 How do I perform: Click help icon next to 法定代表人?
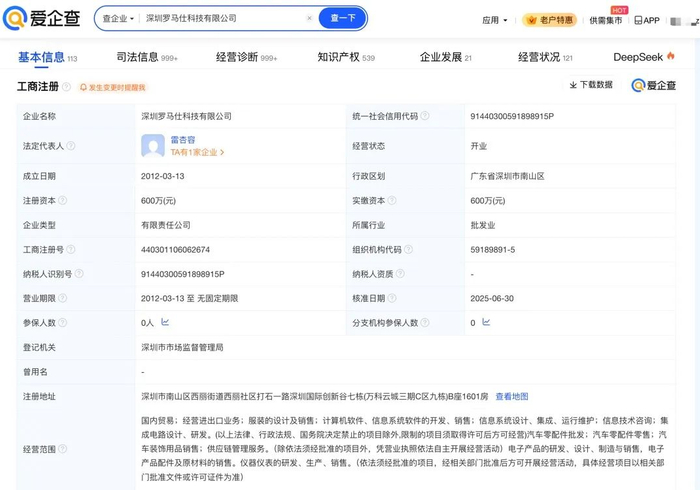click(69, 146)
